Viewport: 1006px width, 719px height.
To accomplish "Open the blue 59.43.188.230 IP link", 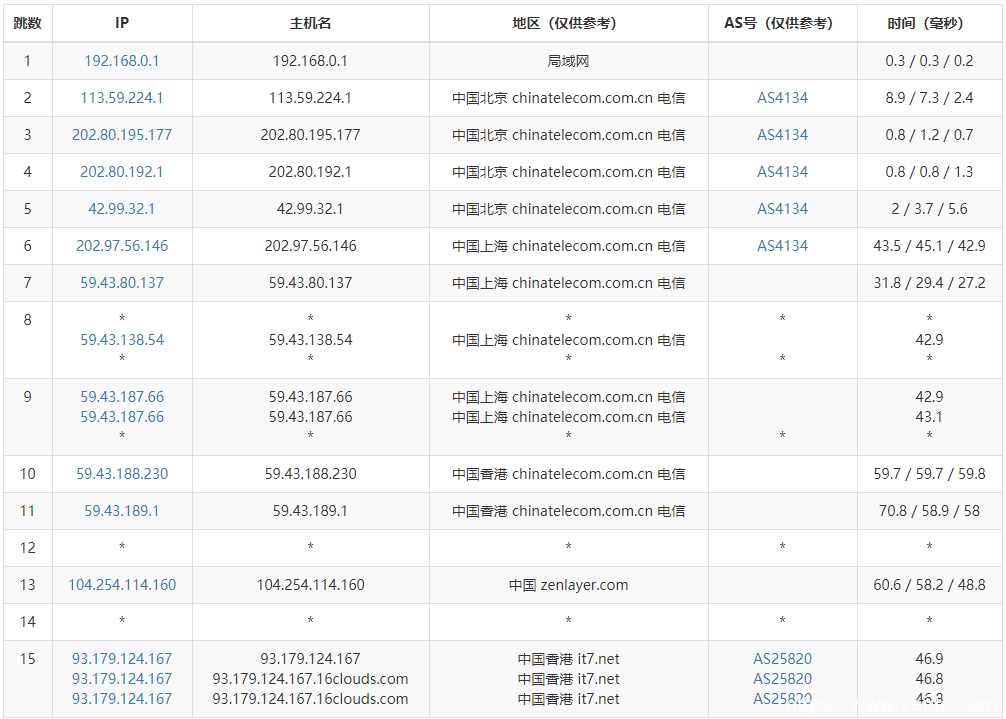I will [122, 474].
